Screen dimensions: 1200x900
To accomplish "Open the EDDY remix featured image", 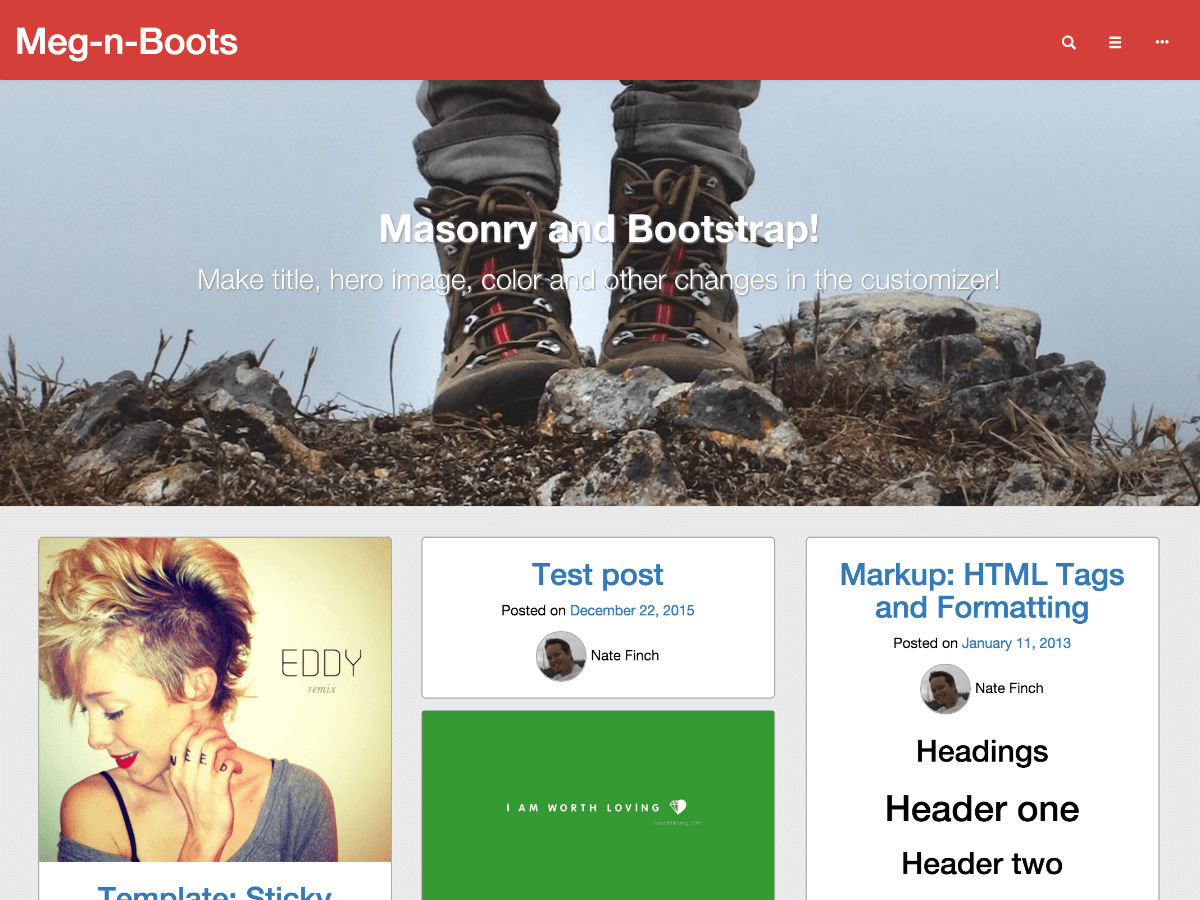I will click(214, 698).
